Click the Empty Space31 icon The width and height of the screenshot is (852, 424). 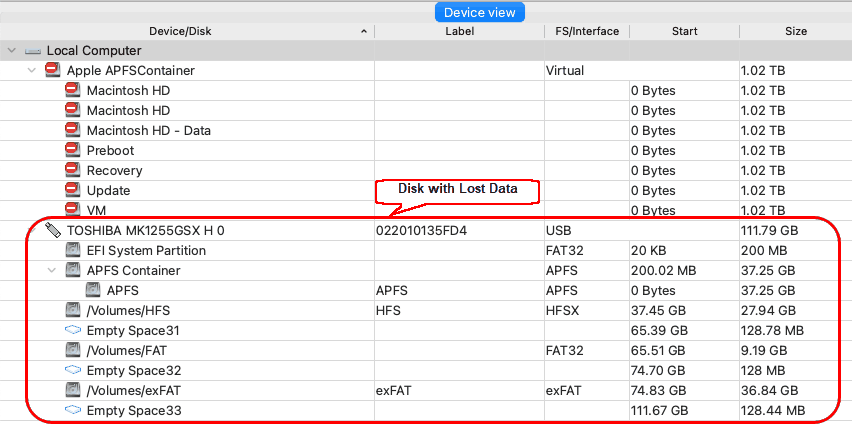tap(72, 330)
